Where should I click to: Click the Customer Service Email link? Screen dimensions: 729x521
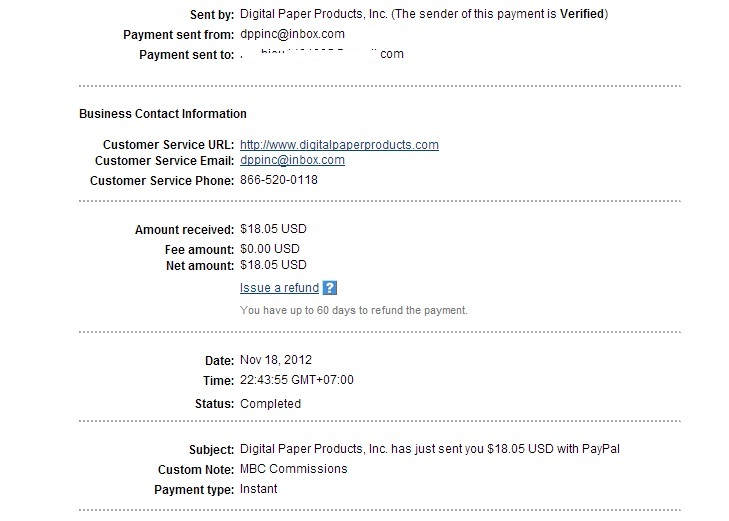292,160
